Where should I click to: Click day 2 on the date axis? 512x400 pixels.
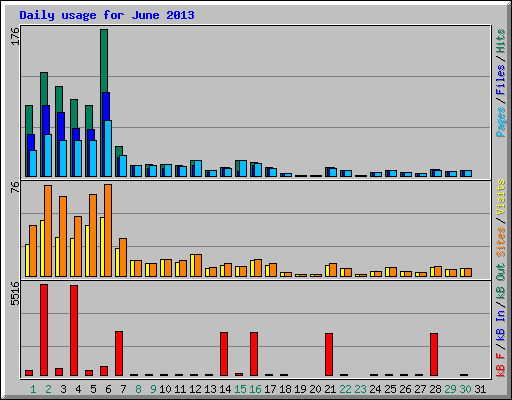(48, 389)
